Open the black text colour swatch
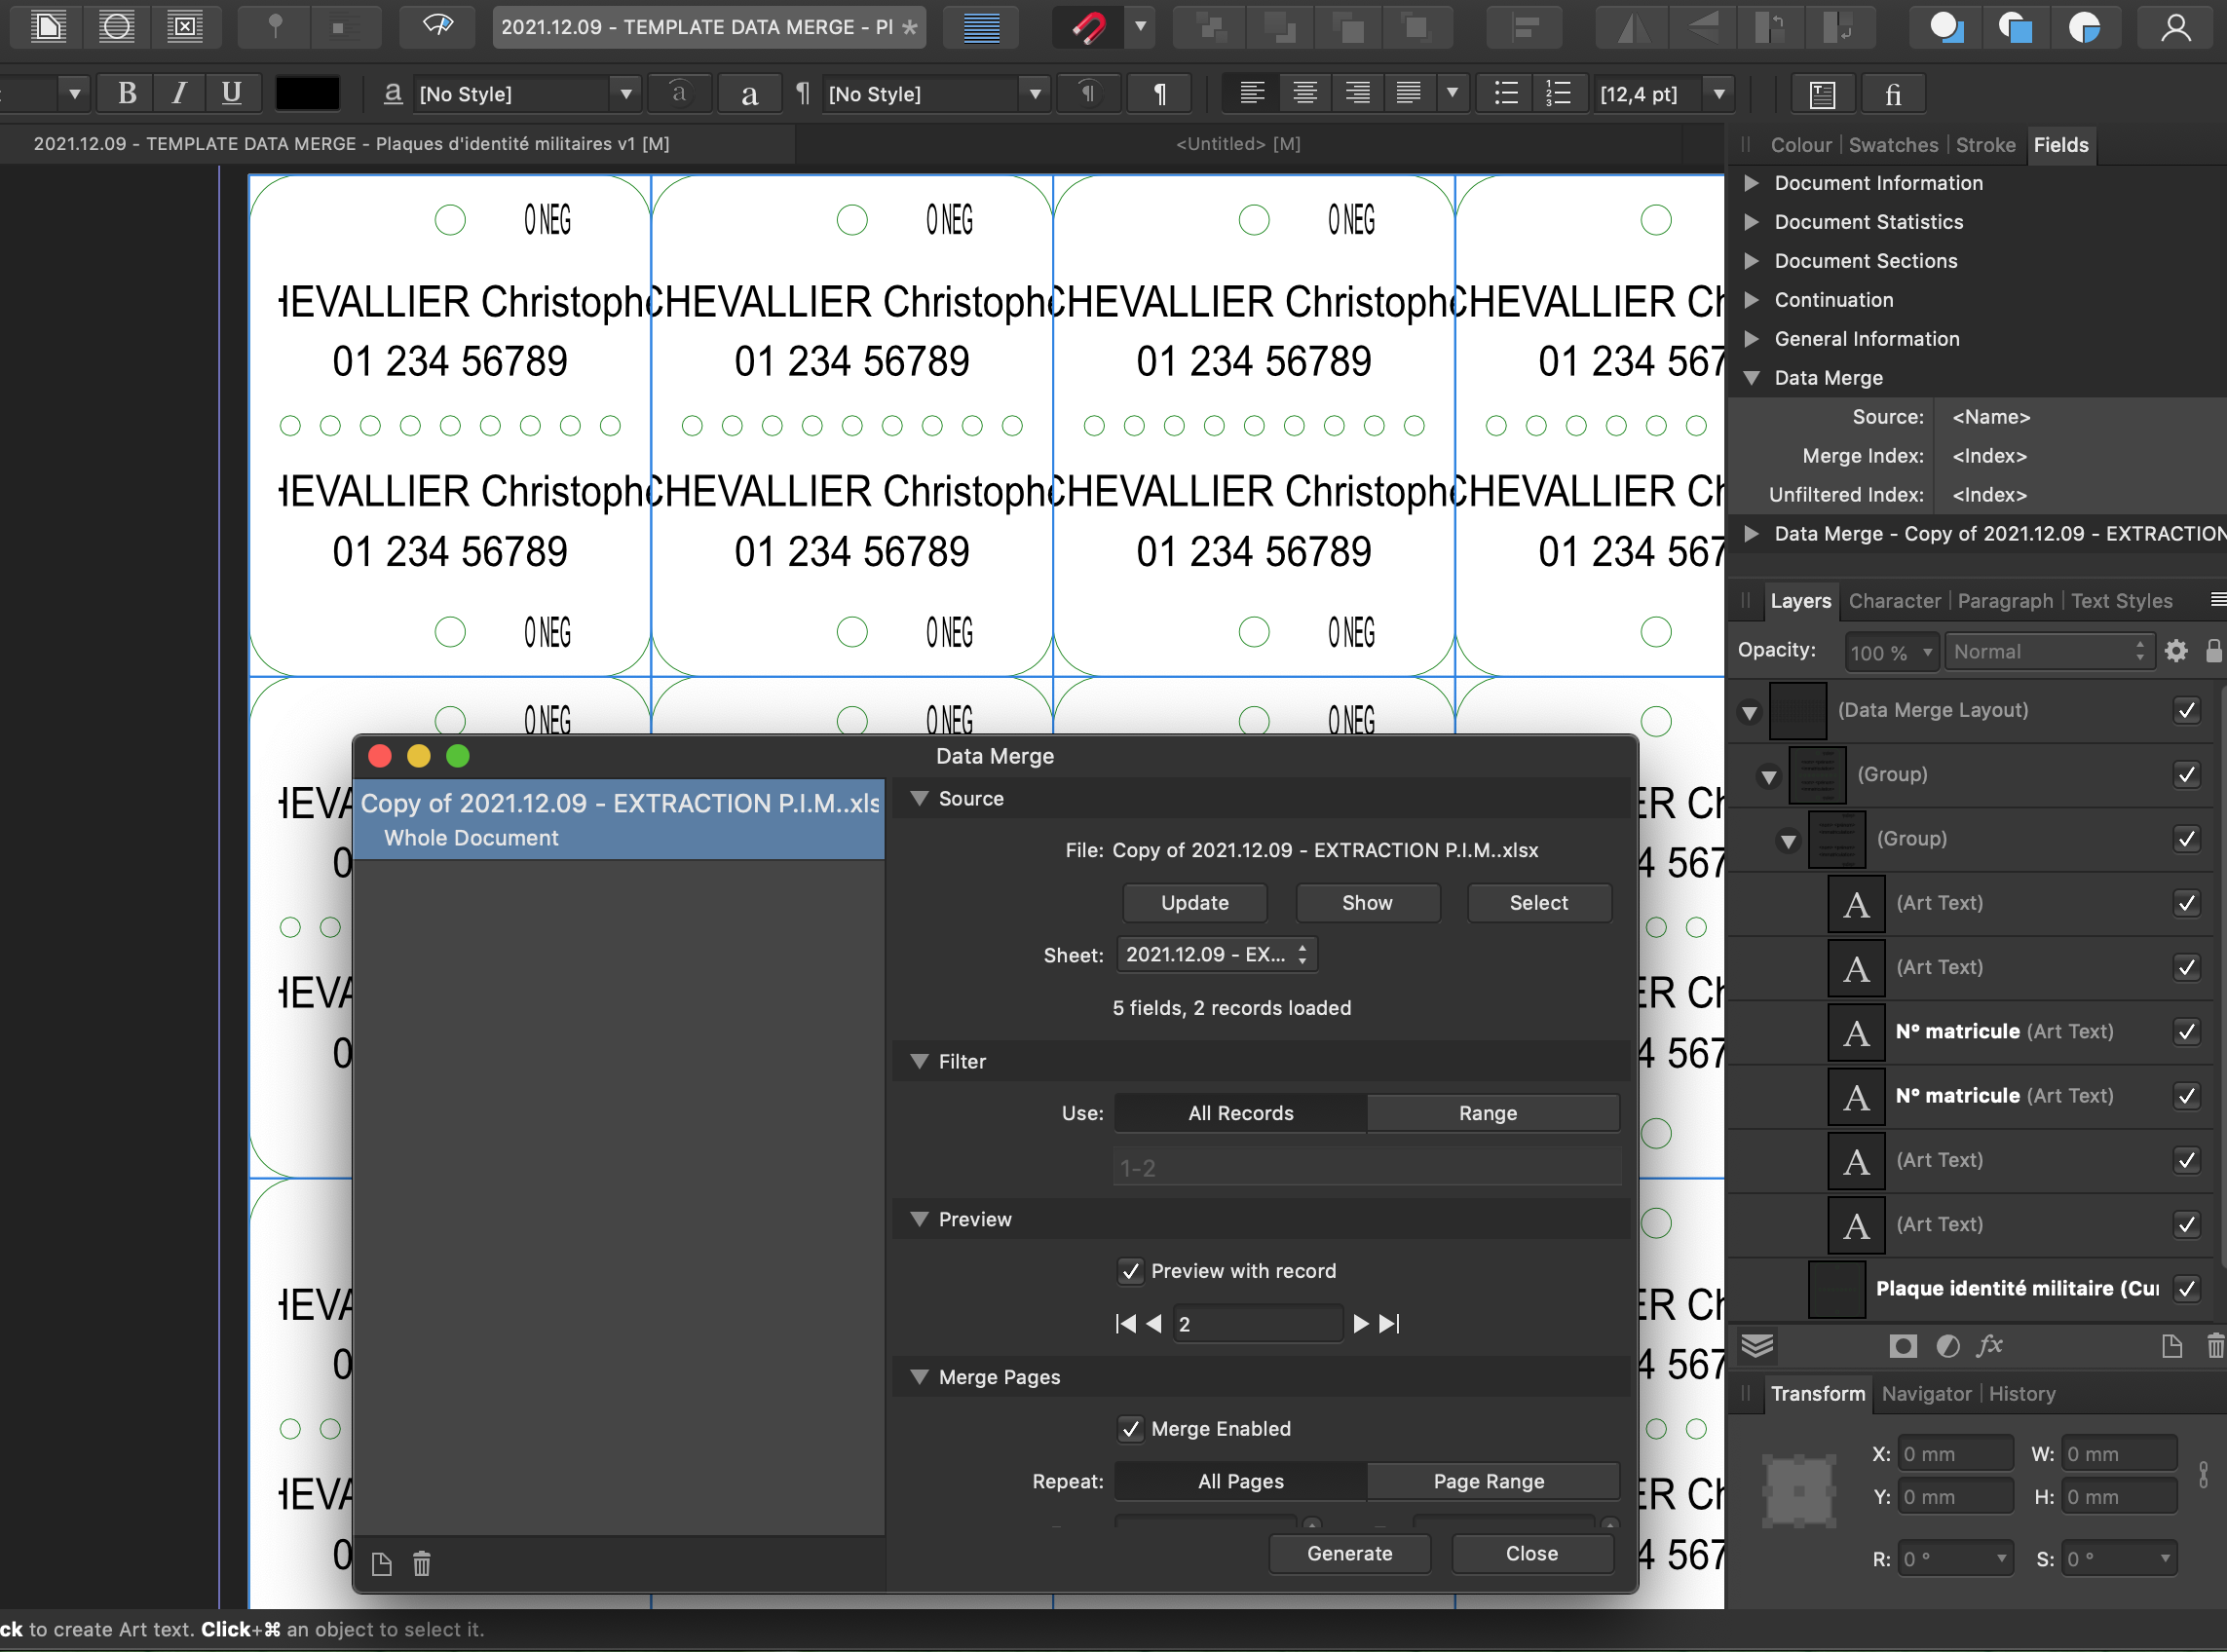Screen dimensions: 2227x1652 pyautogui.click(x=307, y=93)
